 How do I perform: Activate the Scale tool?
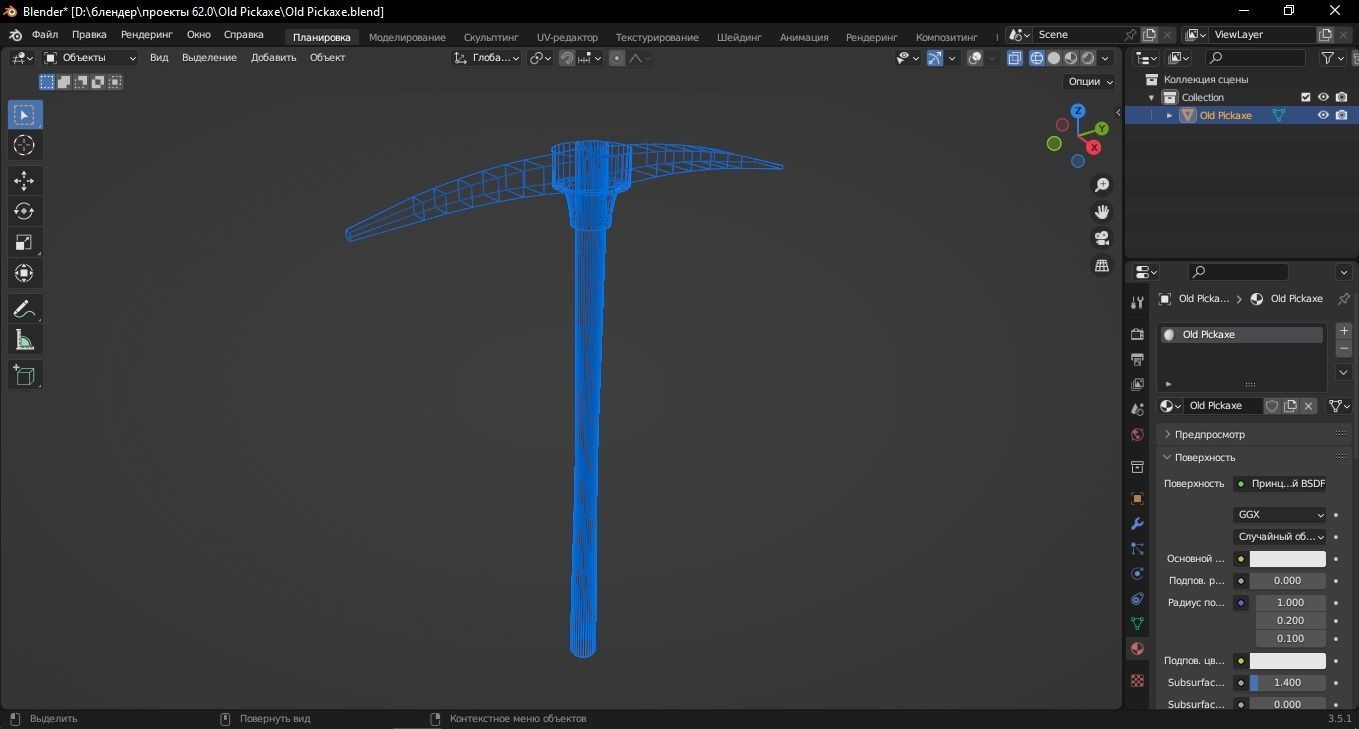(24, 242)
